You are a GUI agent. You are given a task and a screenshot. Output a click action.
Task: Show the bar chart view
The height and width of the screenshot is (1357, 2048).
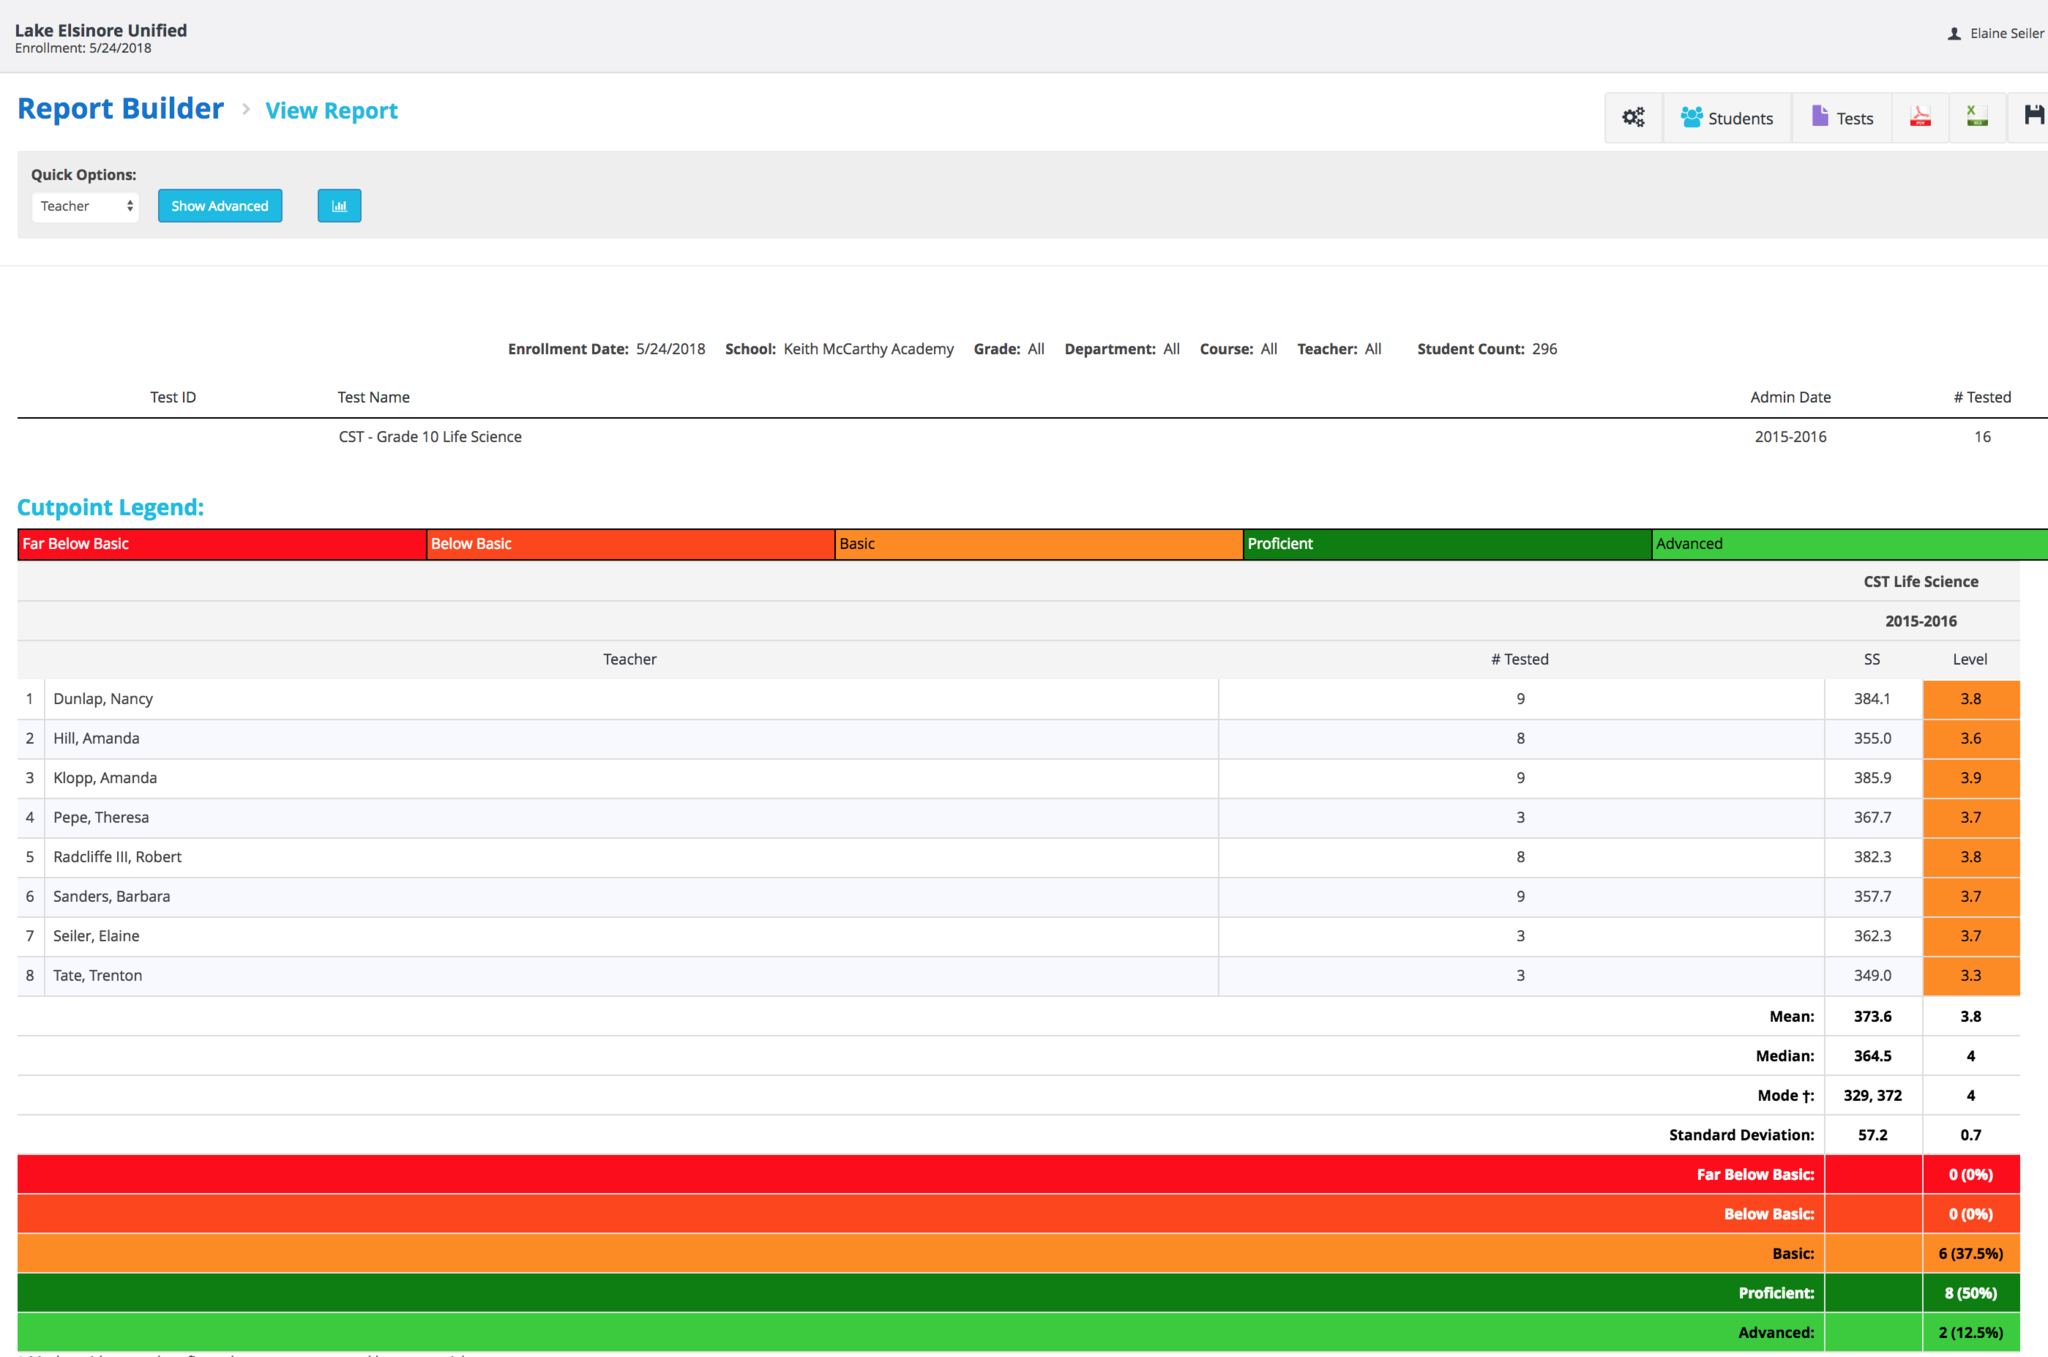coord(339,206)
